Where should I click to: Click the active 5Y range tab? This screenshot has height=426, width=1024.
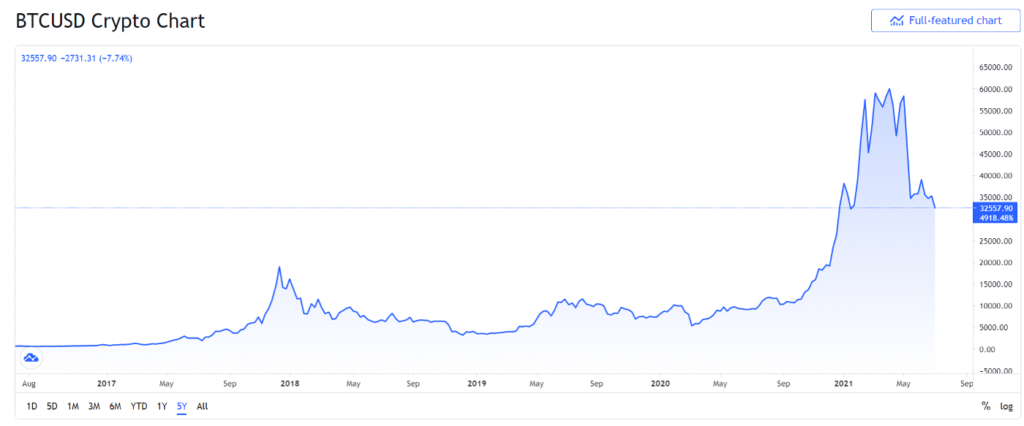pos(181,406)
